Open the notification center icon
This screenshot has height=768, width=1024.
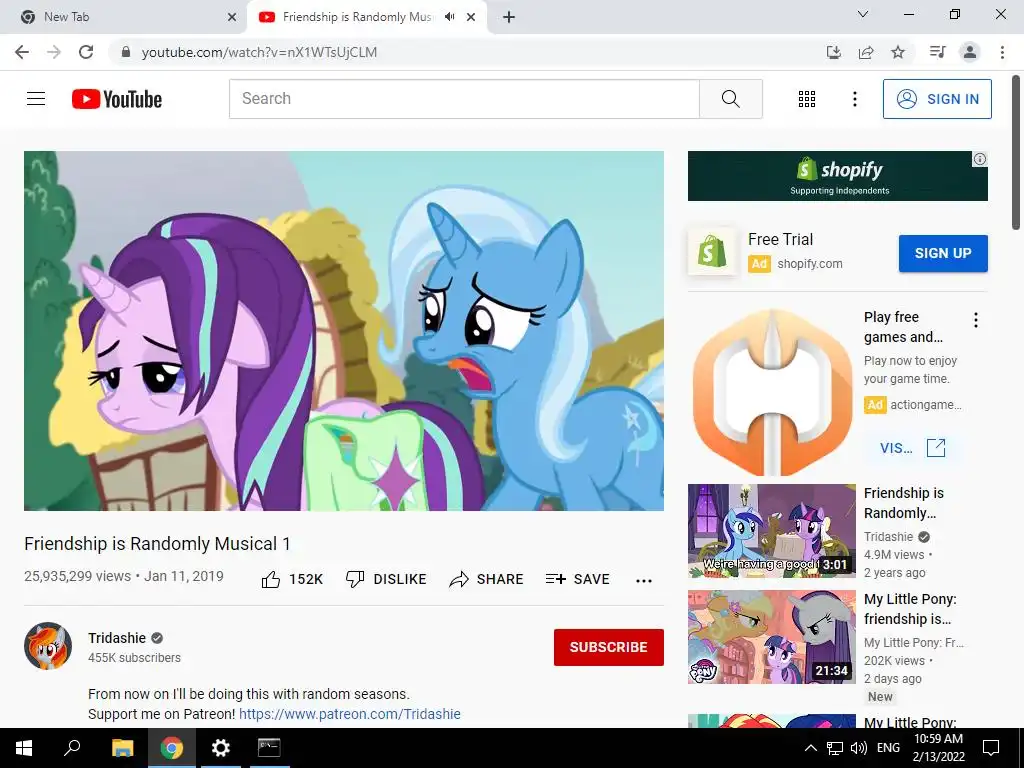(991, 748)
